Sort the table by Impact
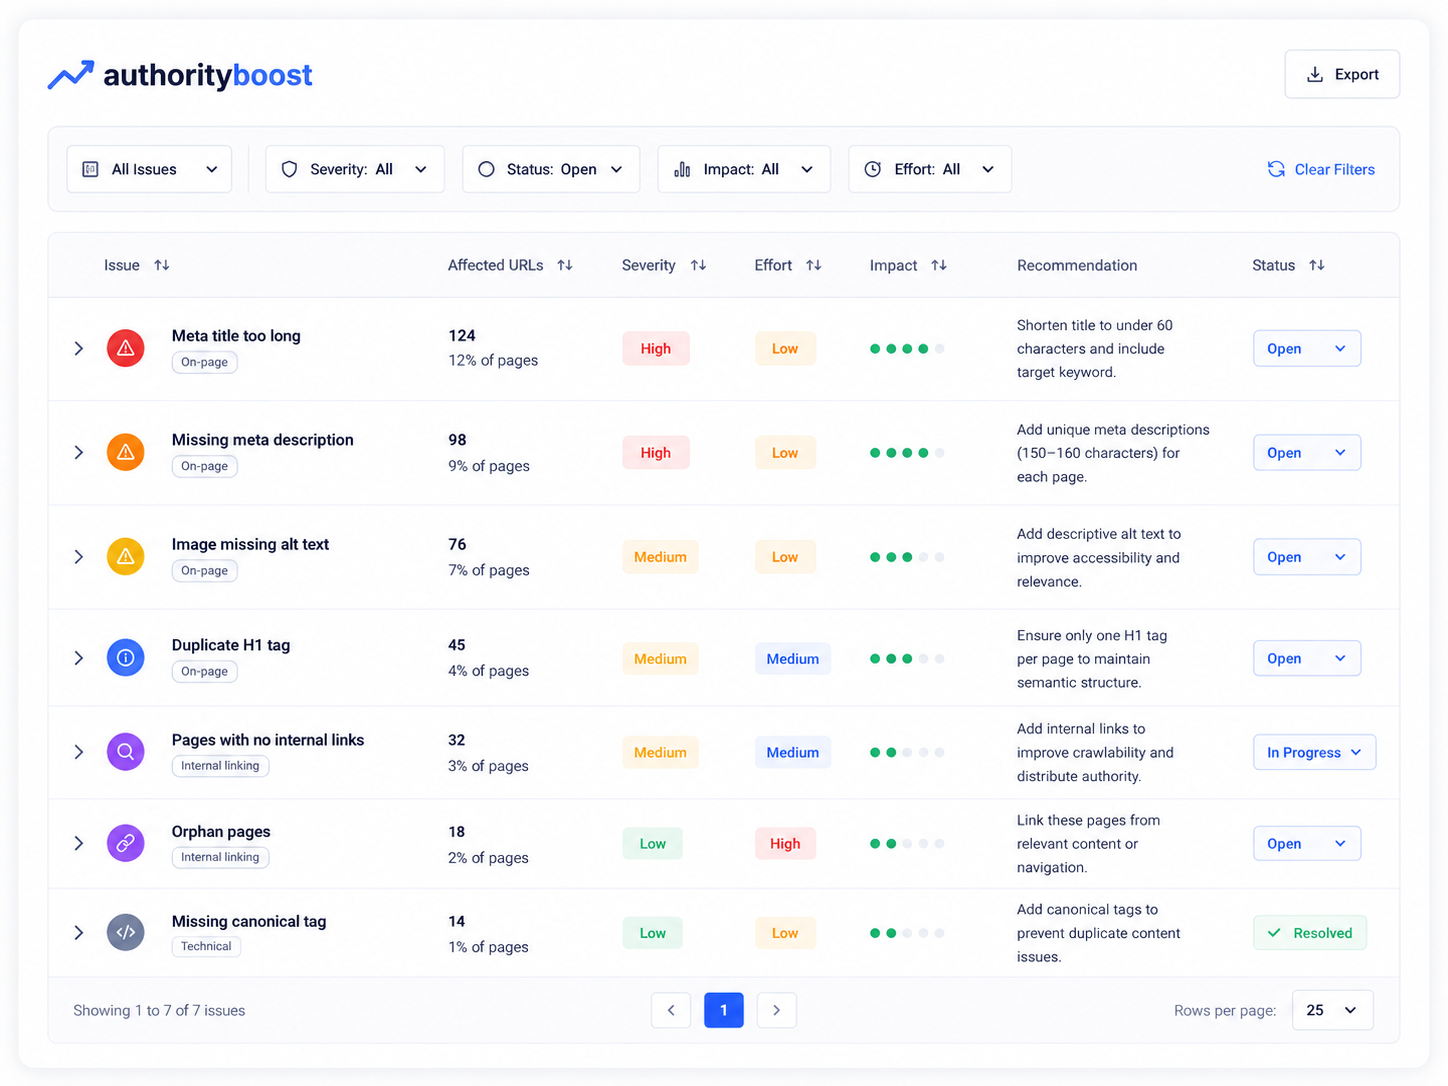1448x1086 pixels. (x=939, y=265)
